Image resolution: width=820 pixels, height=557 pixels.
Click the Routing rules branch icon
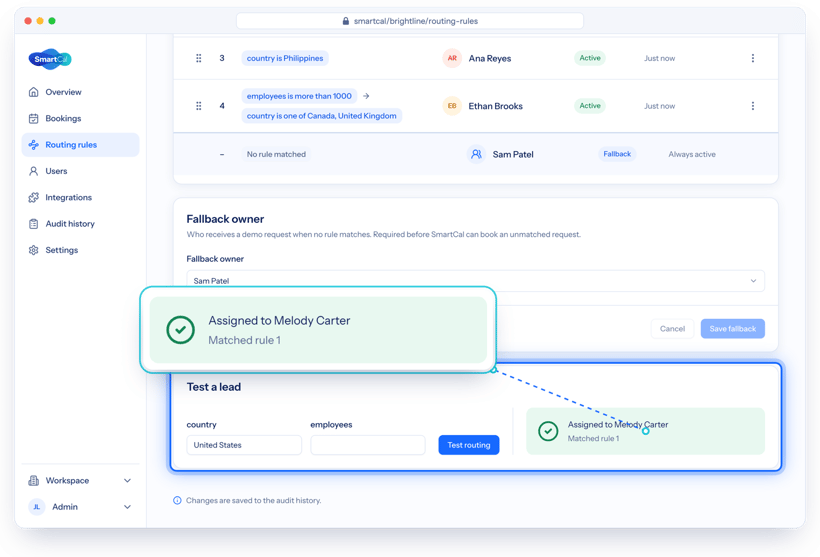(x=33, y=145)
